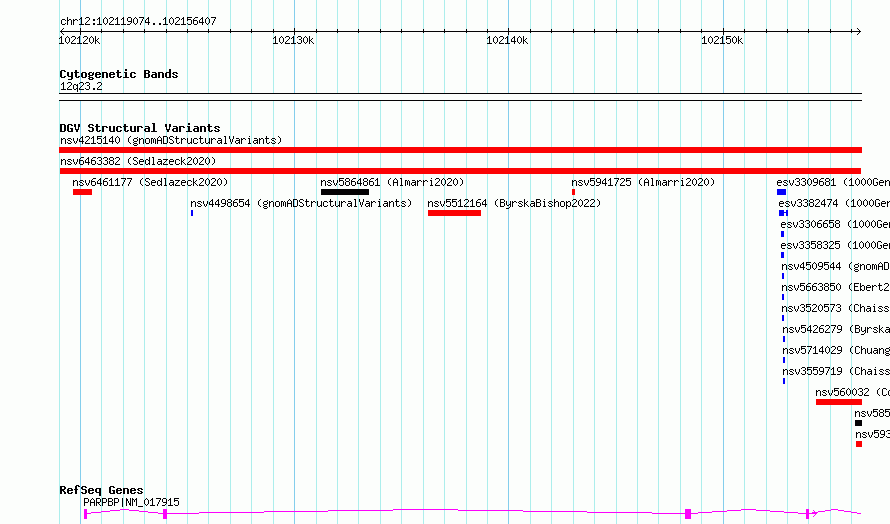The image size is (890, 524).
Task: Open variant nsv5426279 label
Action: [836, 329]
